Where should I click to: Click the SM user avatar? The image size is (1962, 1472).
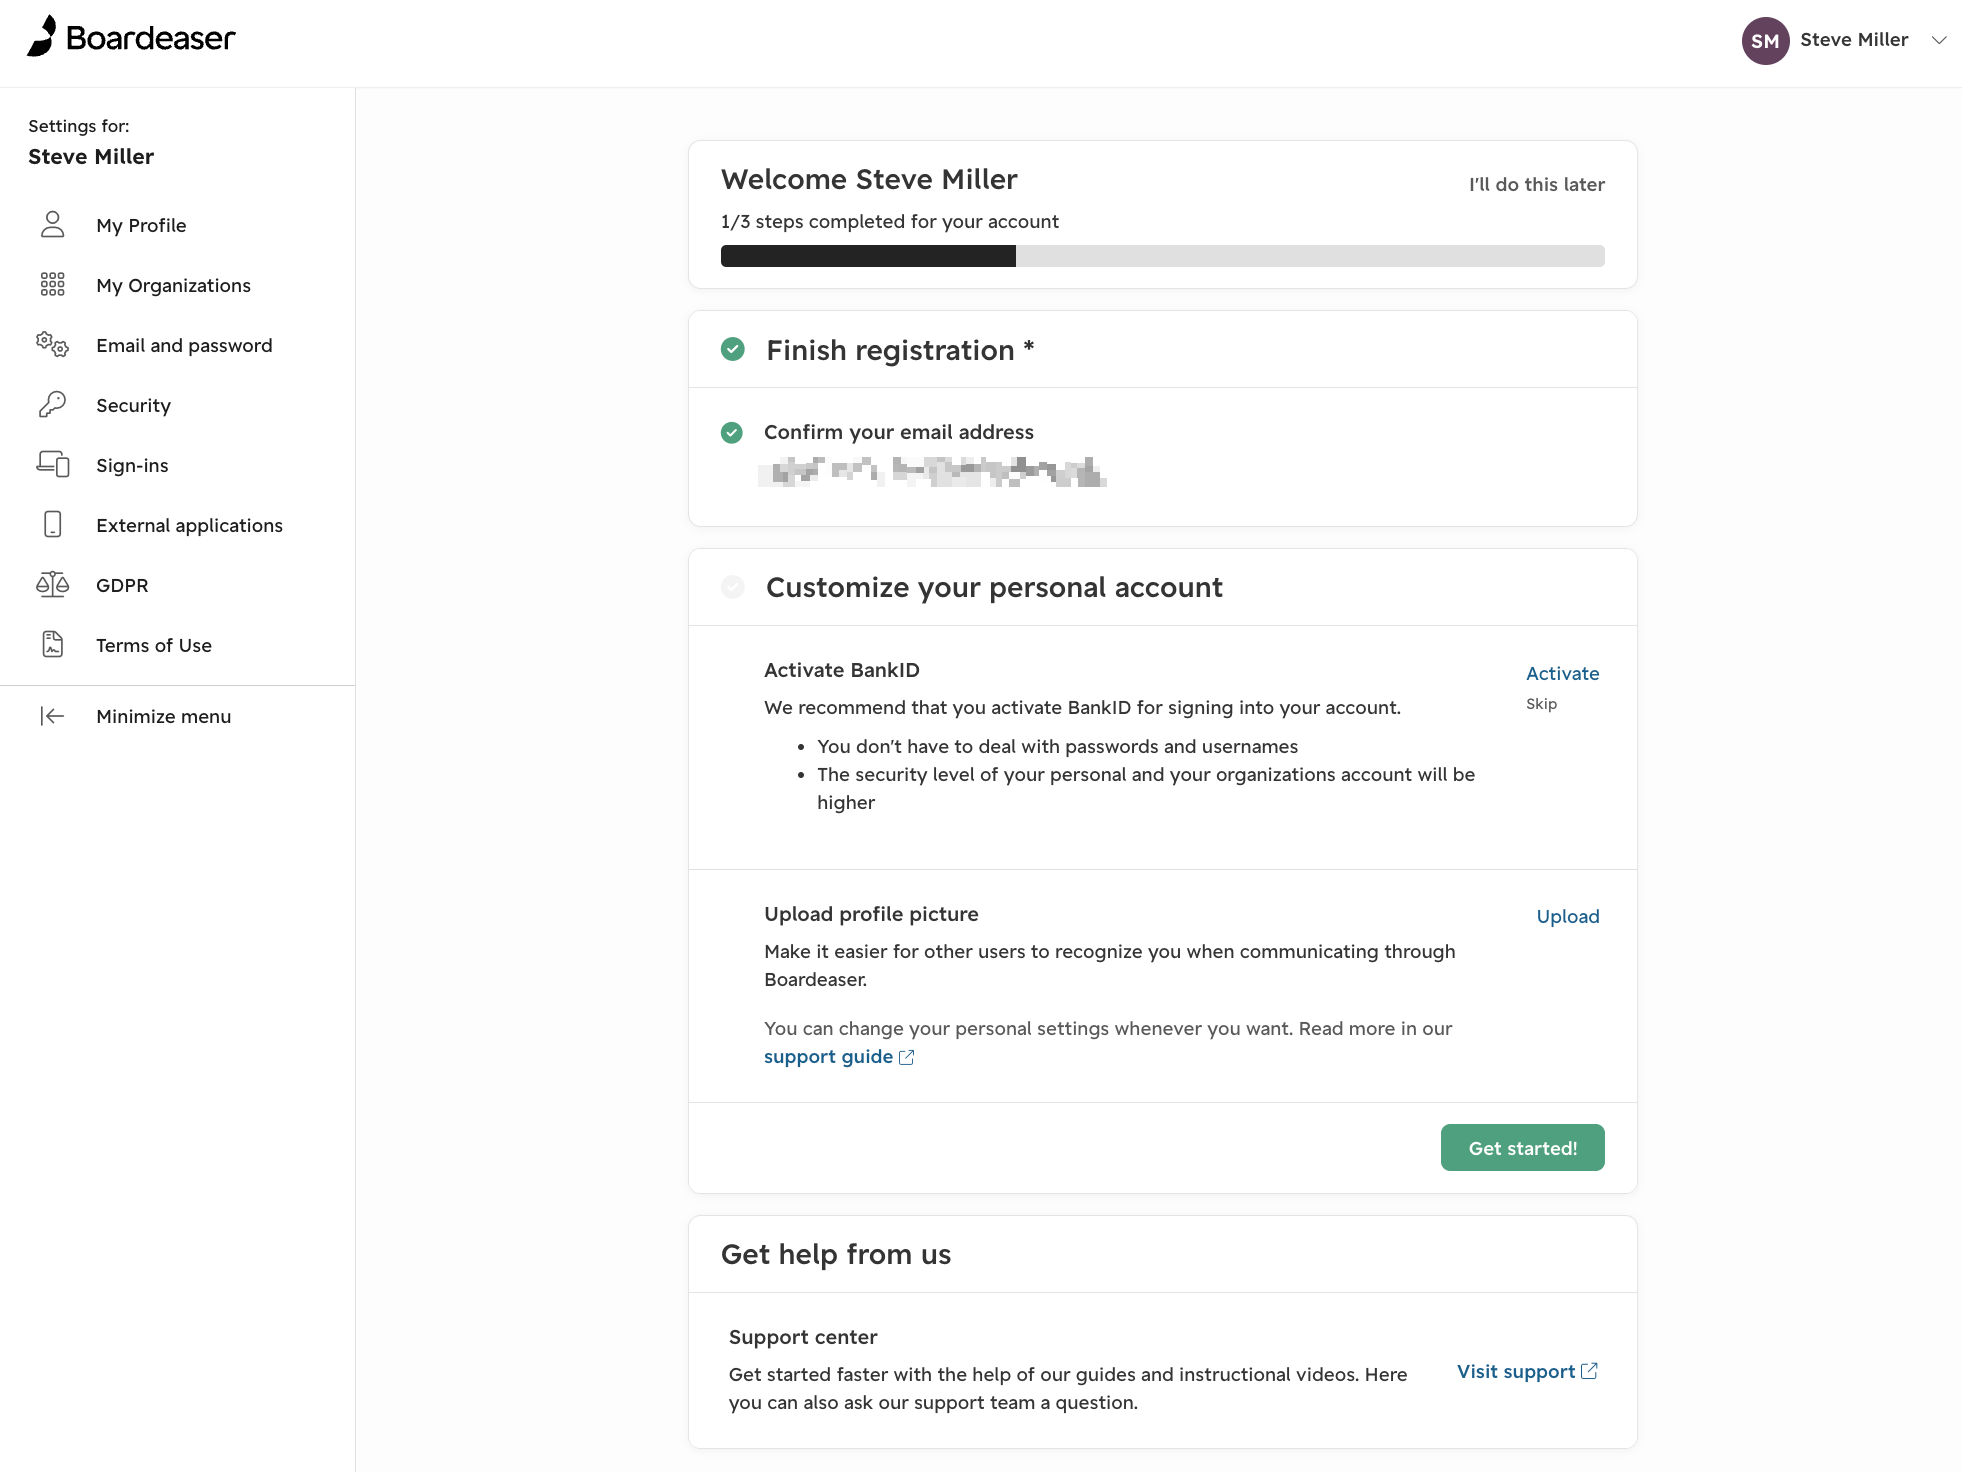[1765, 41]
